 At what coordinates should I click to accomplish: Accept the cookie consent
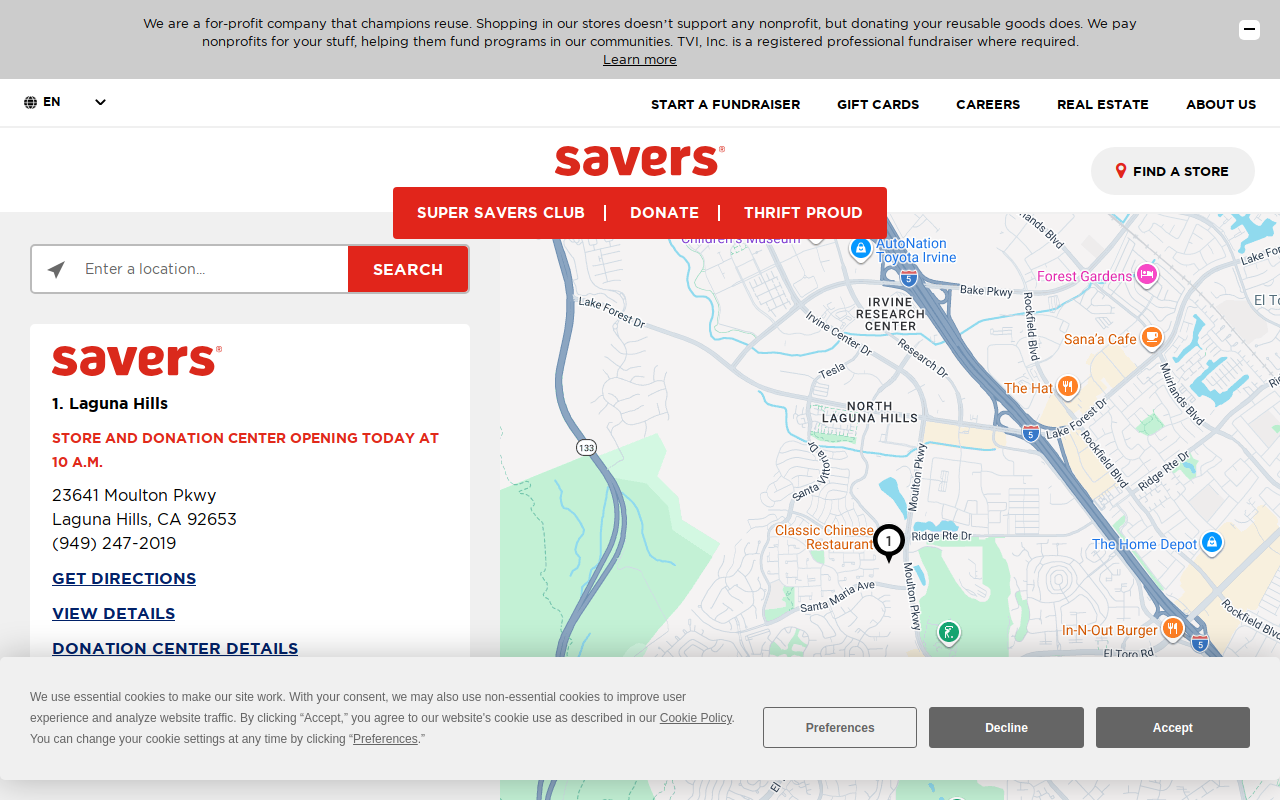click(1172, 728)
